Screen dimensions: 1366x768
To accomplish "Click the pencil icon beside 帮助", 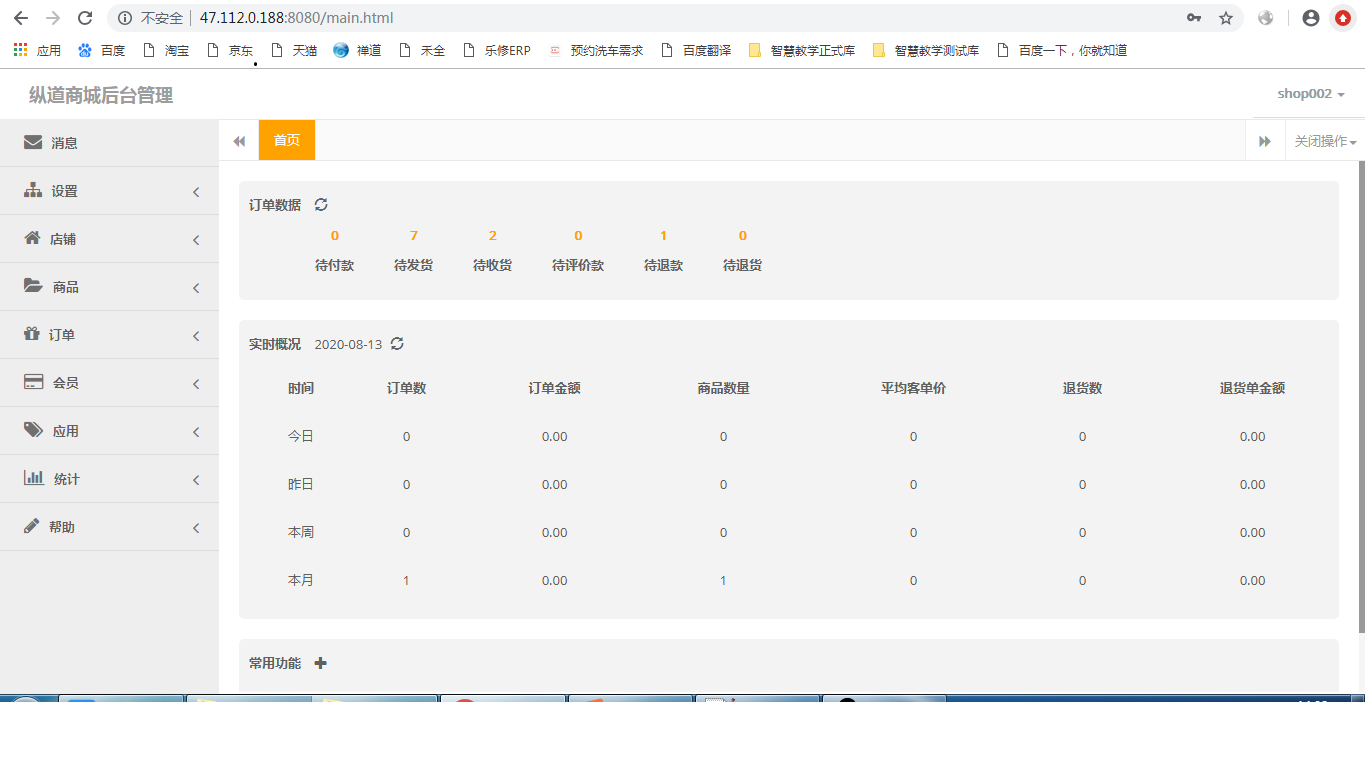I will point(32,526).
